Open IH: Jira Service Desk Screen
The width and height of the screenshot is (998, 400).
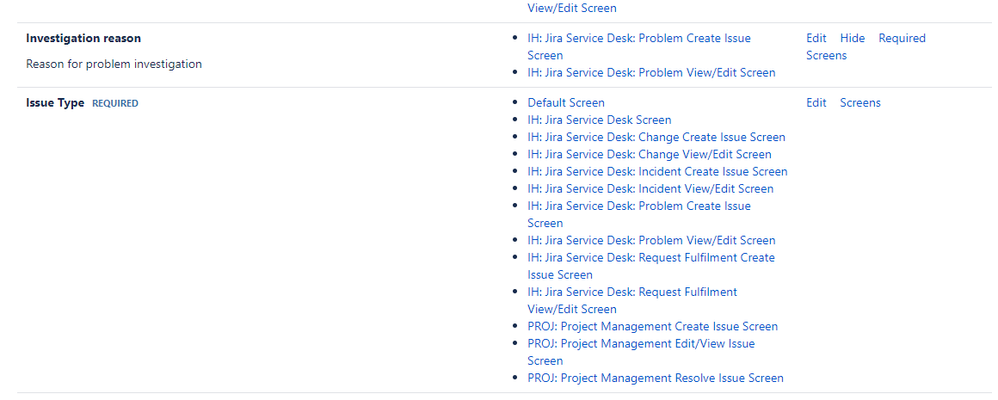(599, 120)
